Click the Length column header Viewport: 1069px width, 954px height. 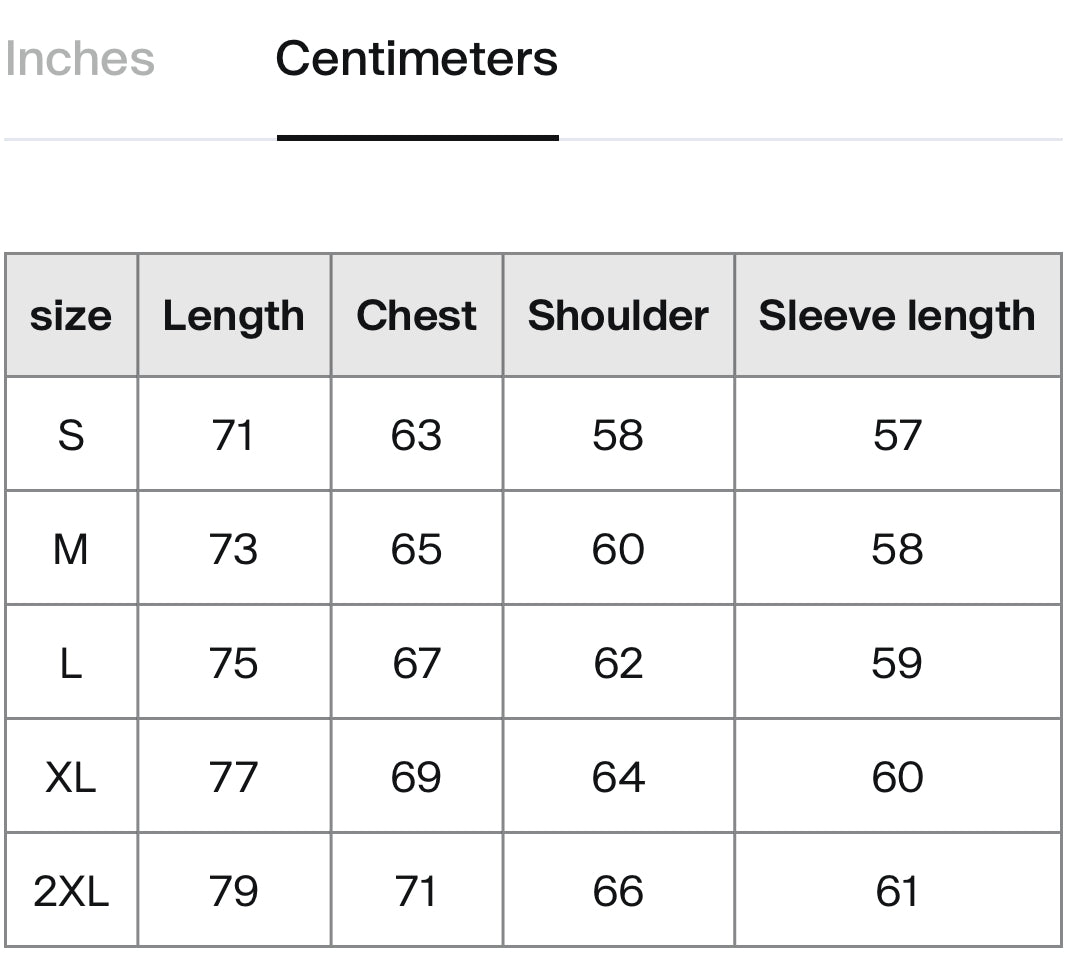pyautogui.click(x=234, y=315)
